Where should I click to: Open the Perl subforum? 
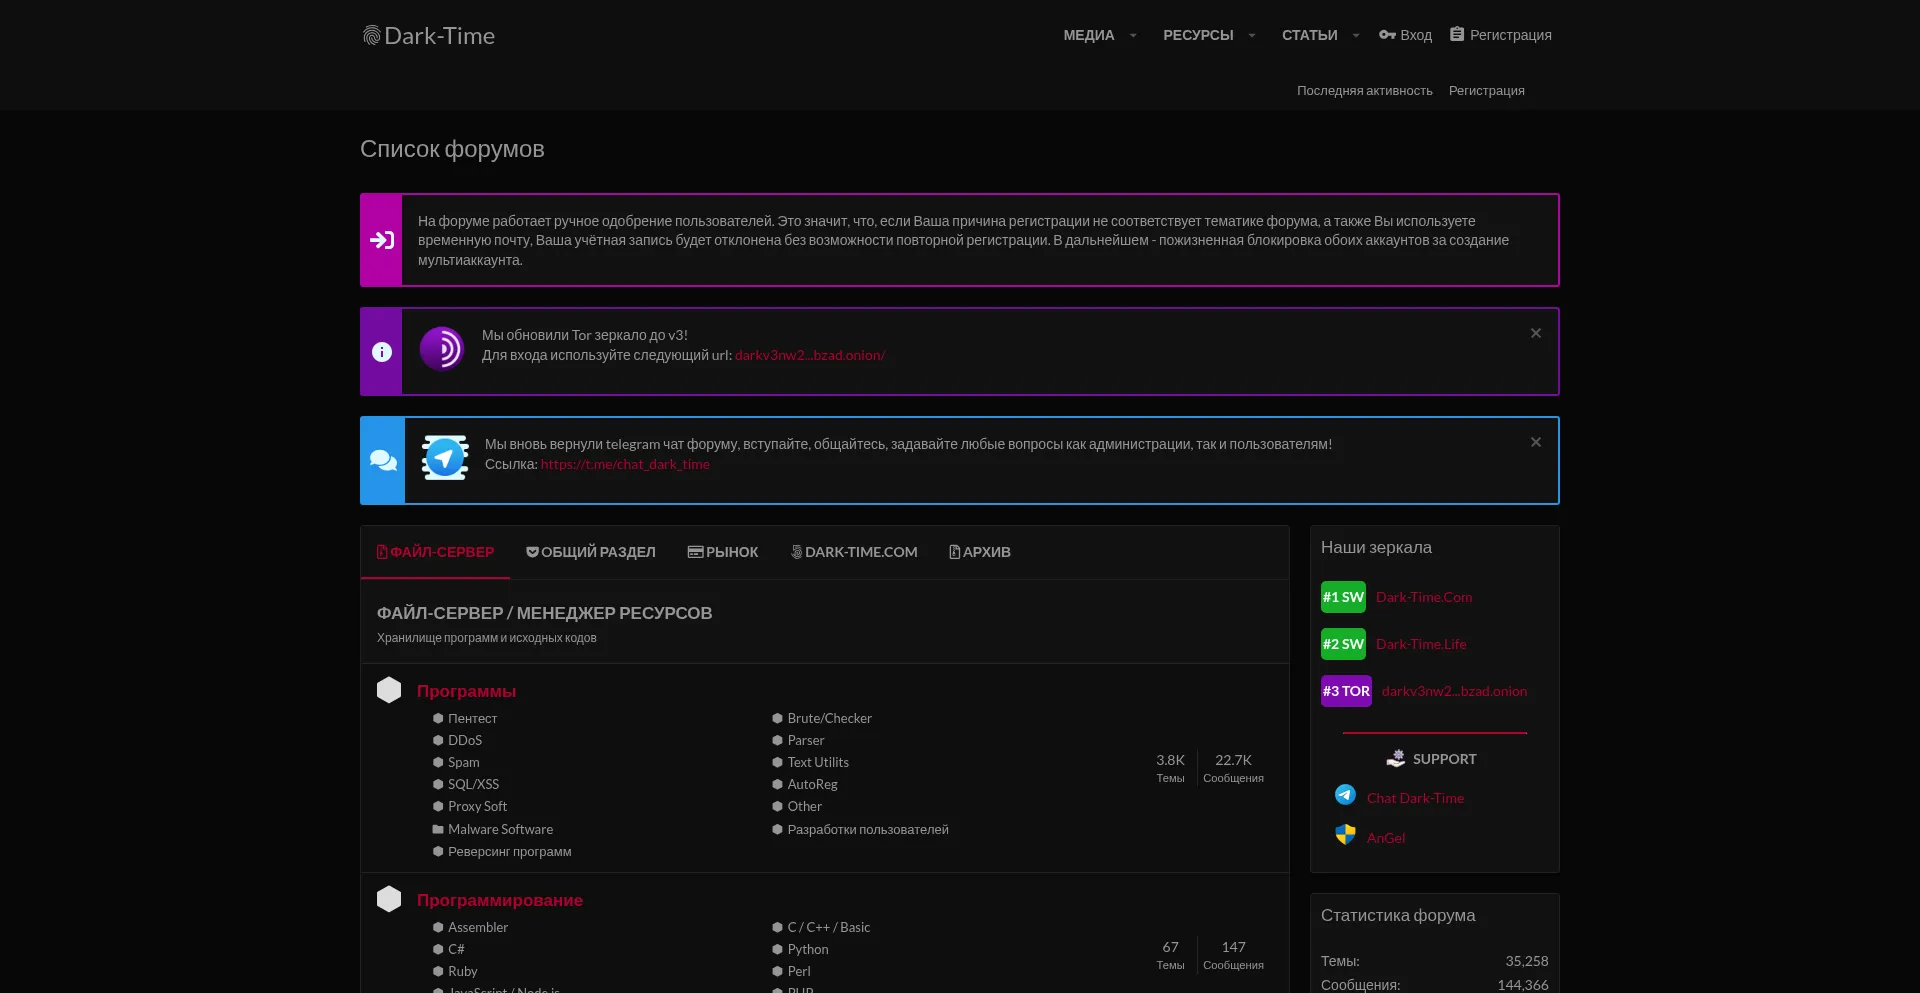pos(799,971)
